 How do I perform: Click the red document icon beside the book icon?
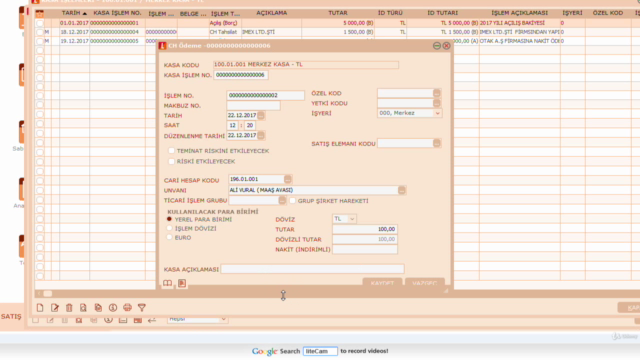(x=182, y=283)
